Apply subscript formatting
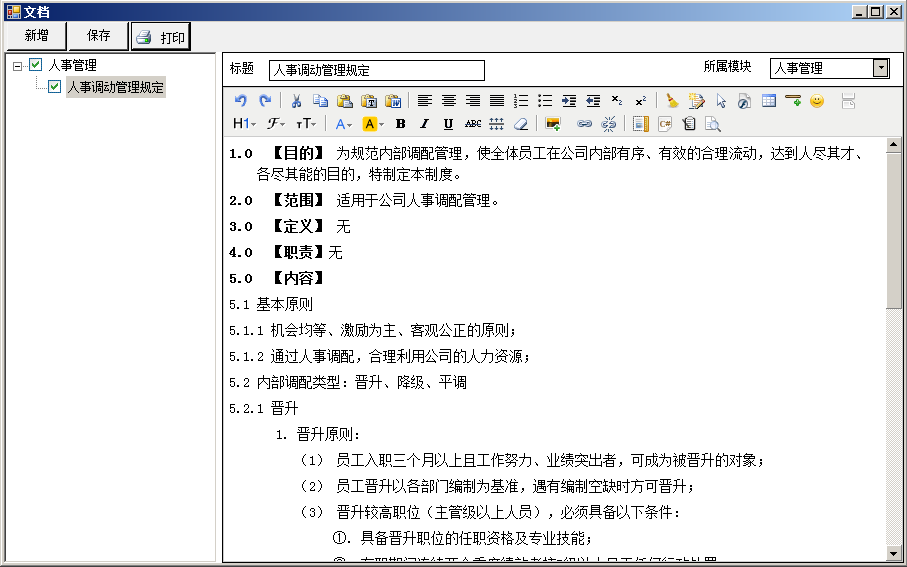907x567 pixels. point(617,101)
